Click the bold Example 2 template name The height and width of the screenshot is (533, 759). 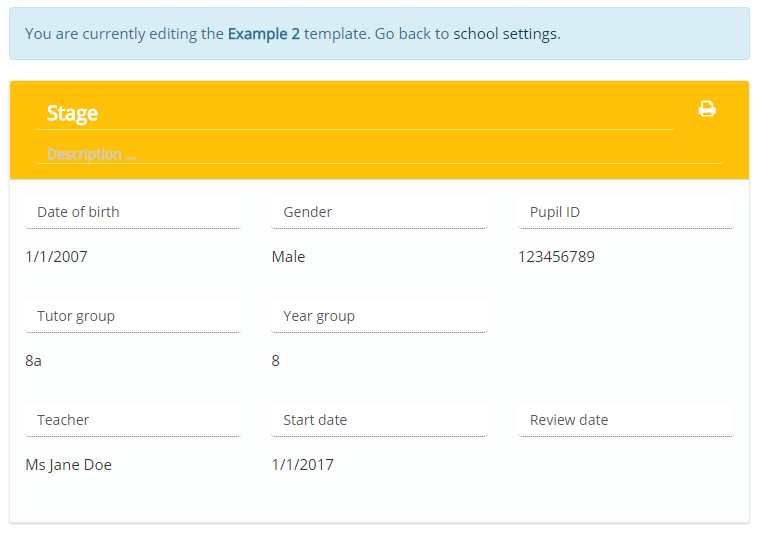pyautogui.click(x=264, y=34)
